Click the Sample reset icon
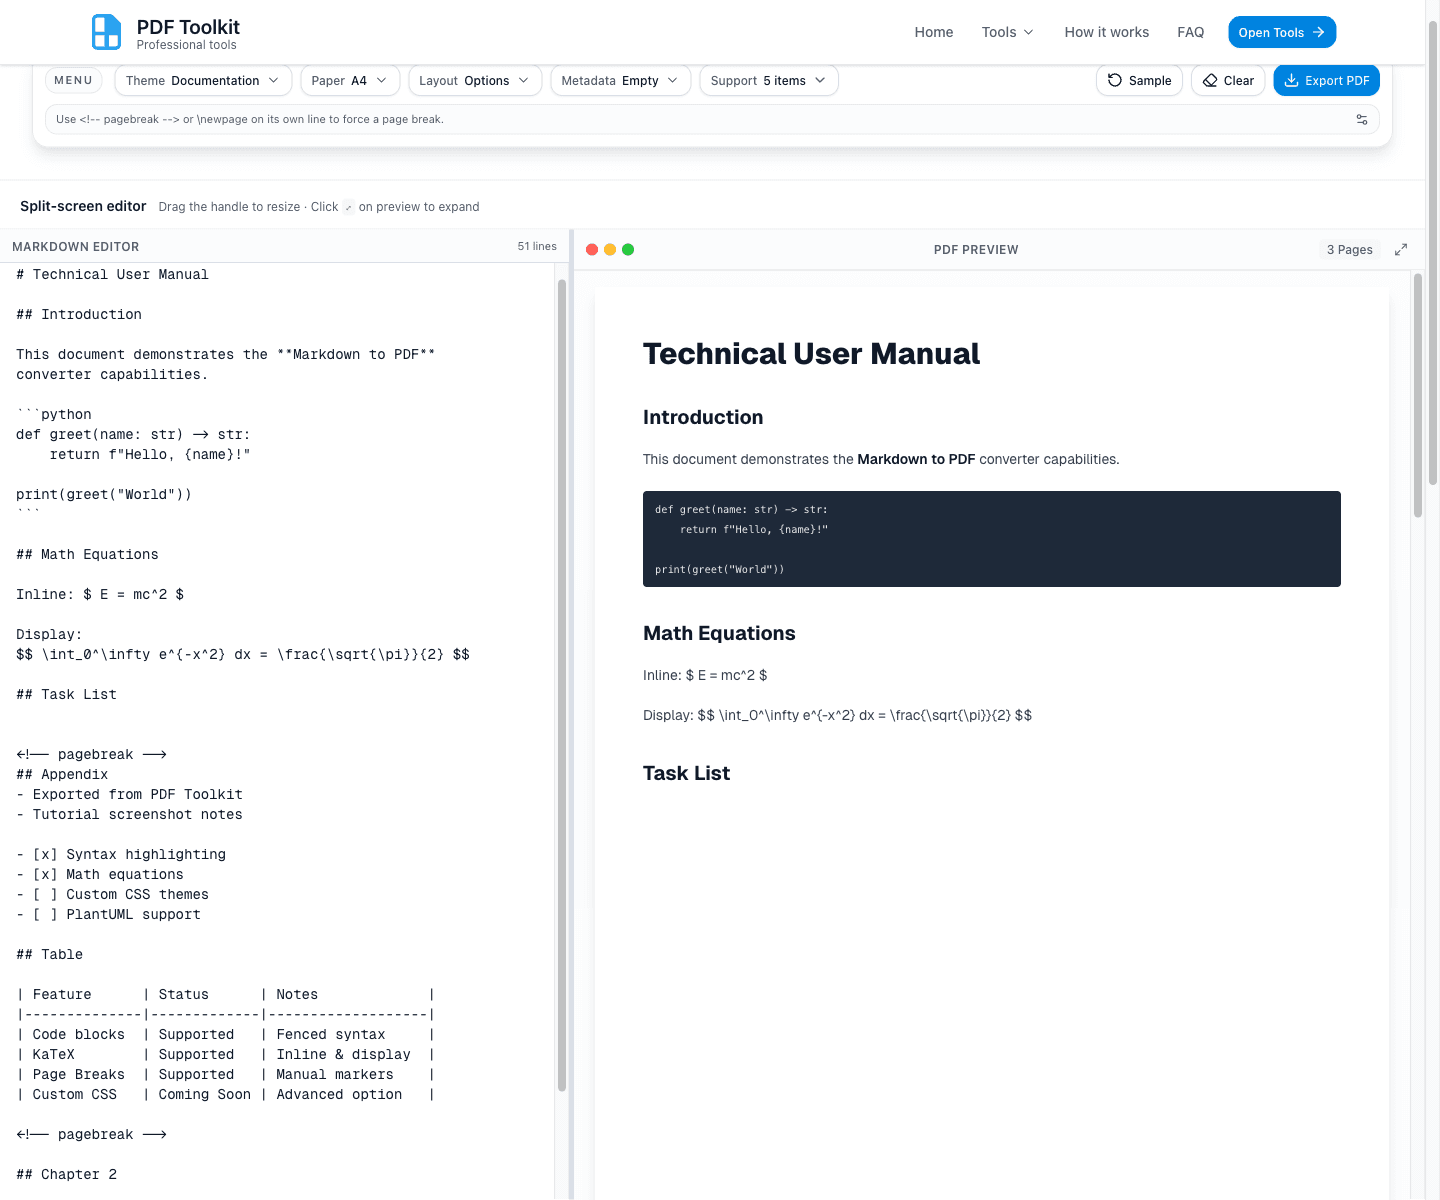The width and height of the screenshot is (1440, 1200). click(1114, 80)
